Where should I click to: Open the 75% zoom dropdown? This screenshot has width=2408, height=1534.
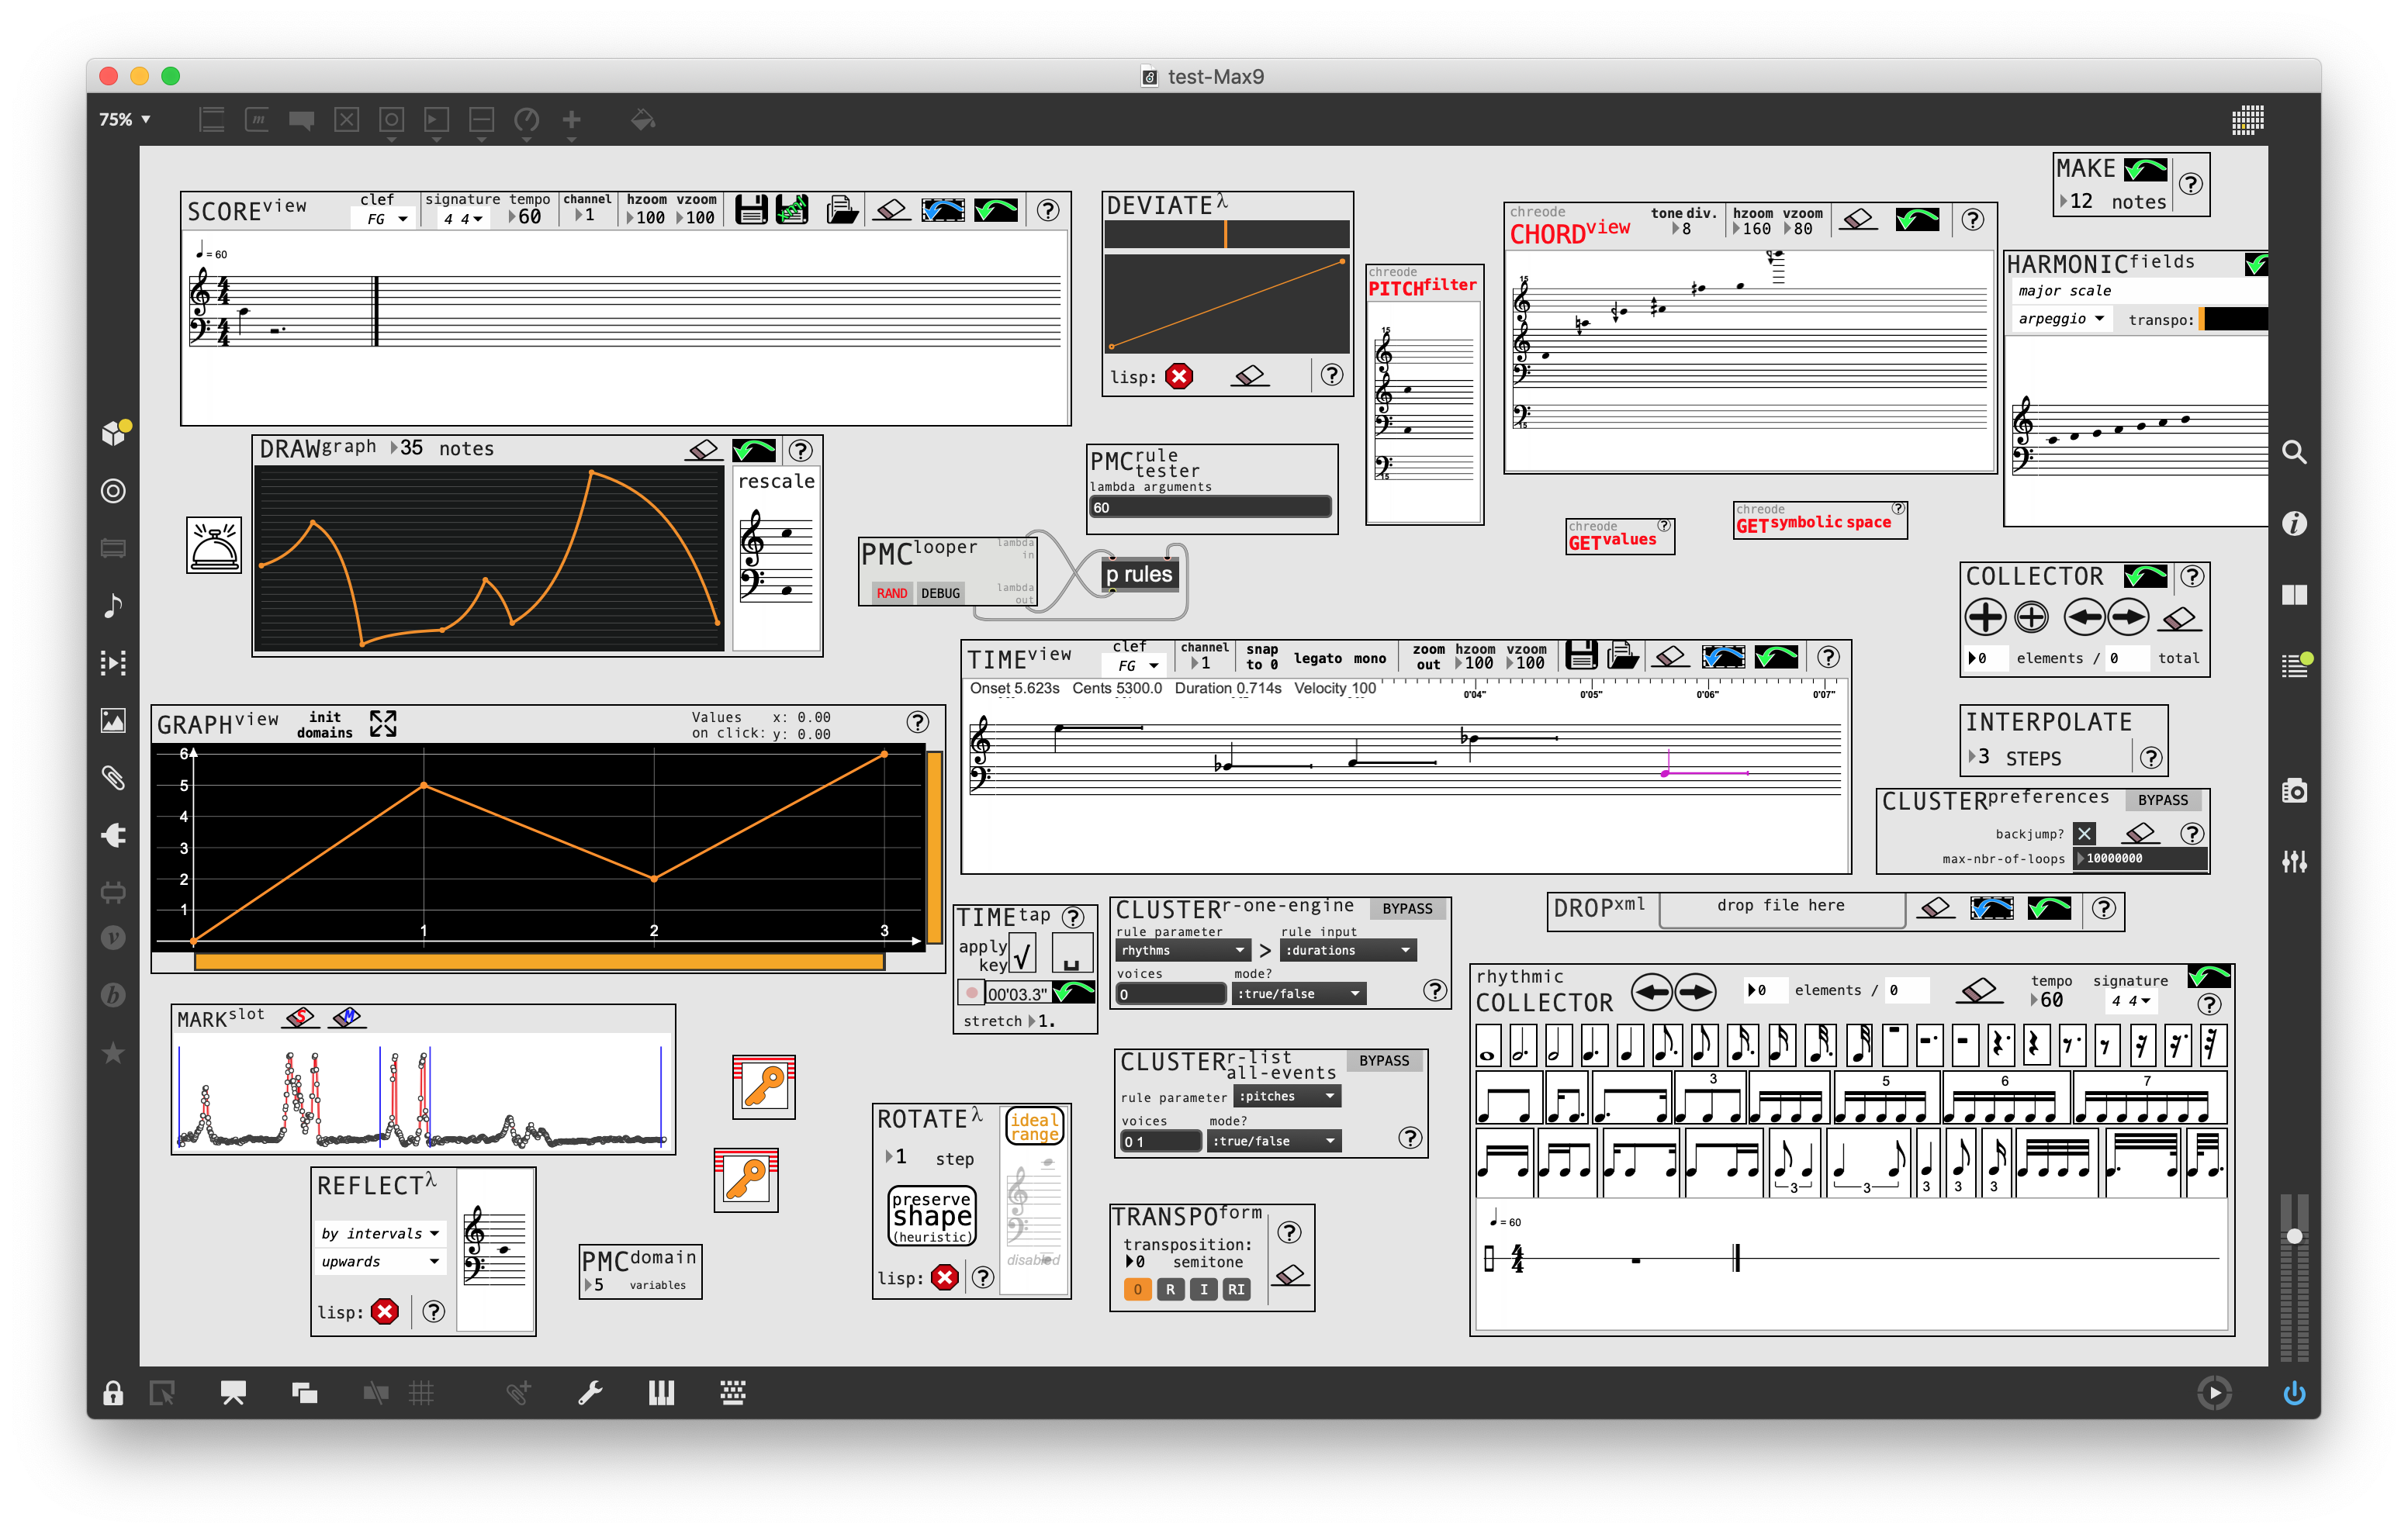pos(125,119)
